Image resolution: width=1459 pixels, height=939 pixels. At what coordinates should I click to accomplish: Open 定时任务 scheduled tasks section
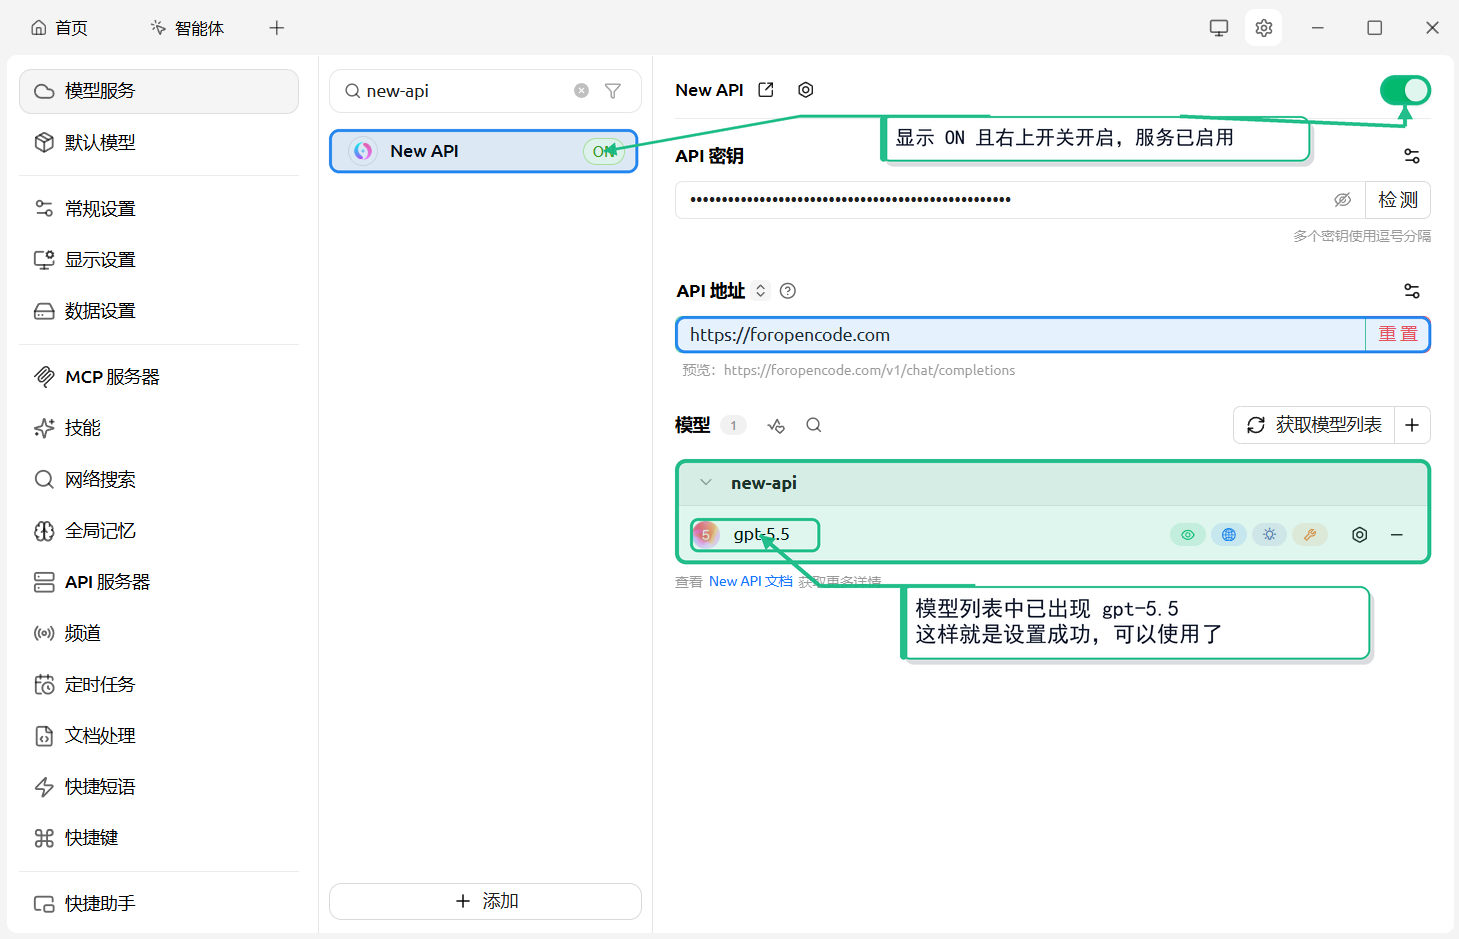159,685
